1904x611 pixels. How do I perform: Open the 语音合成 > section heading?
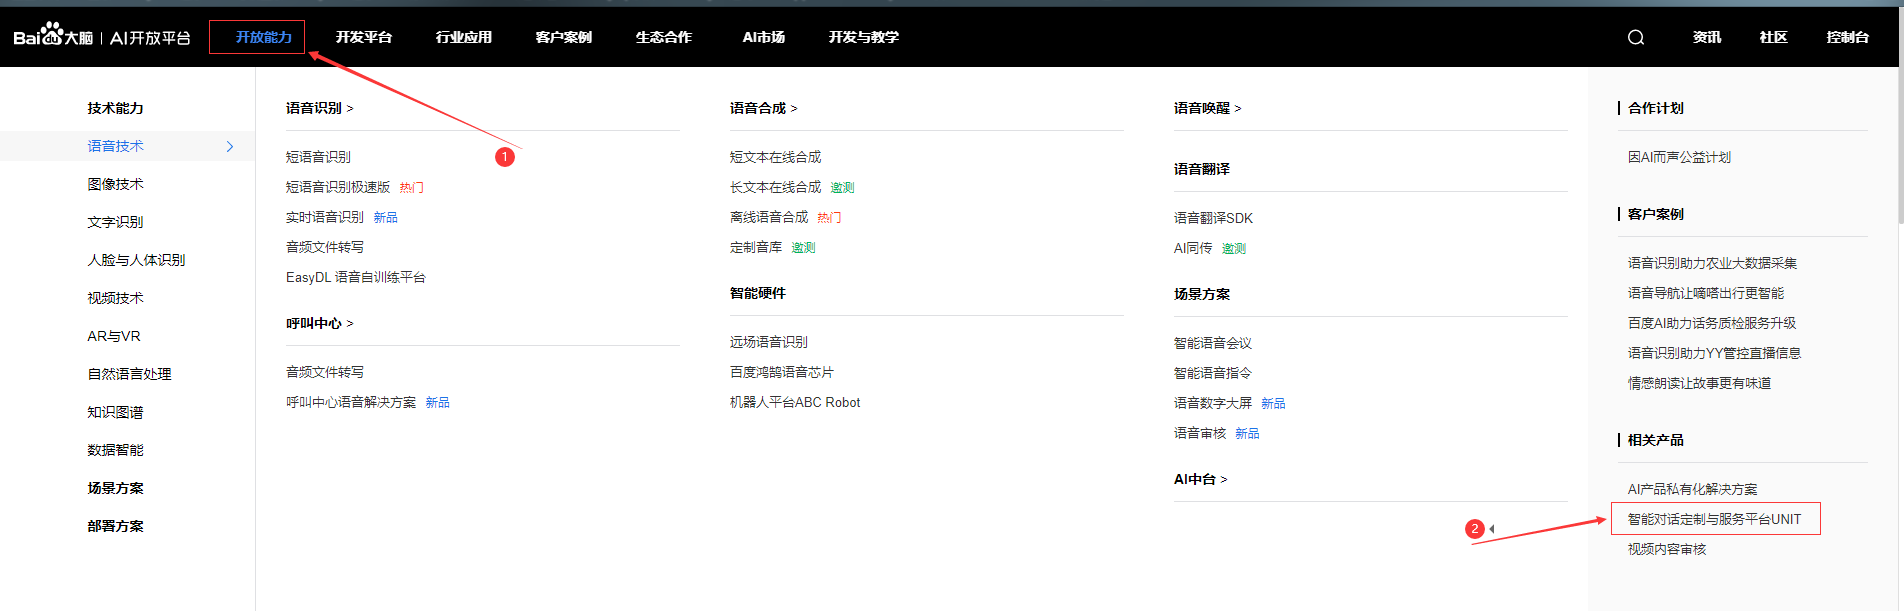click(x=764, y=108)
